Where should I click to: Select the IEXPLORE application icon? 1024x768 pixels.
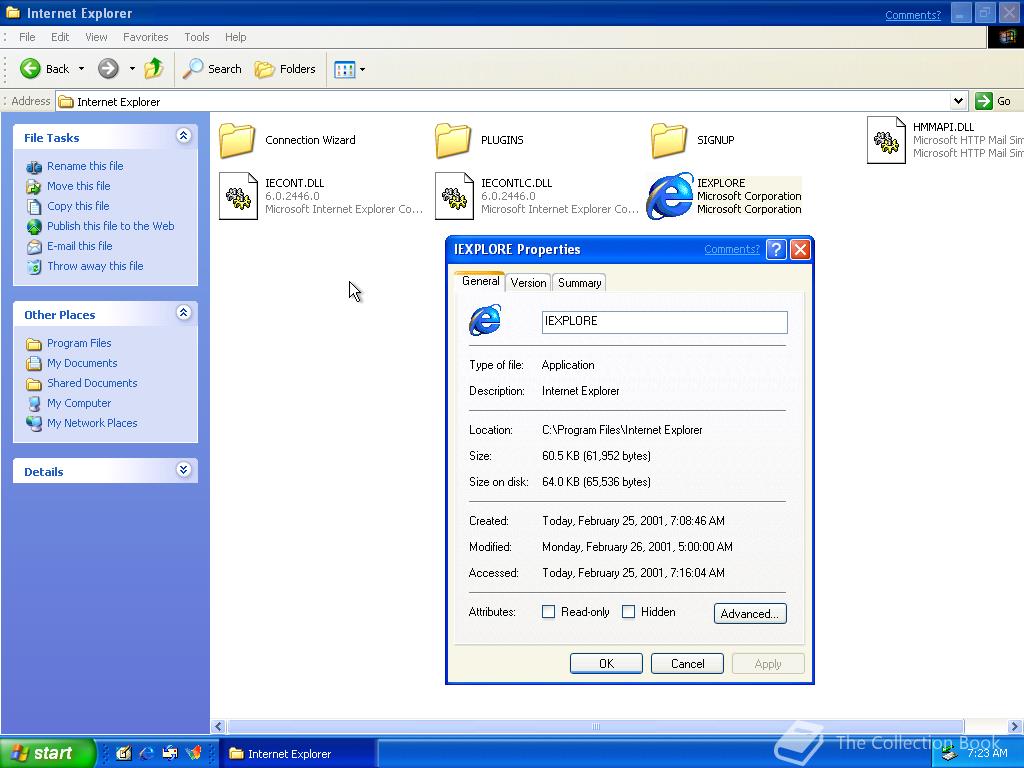click(669, 196)
